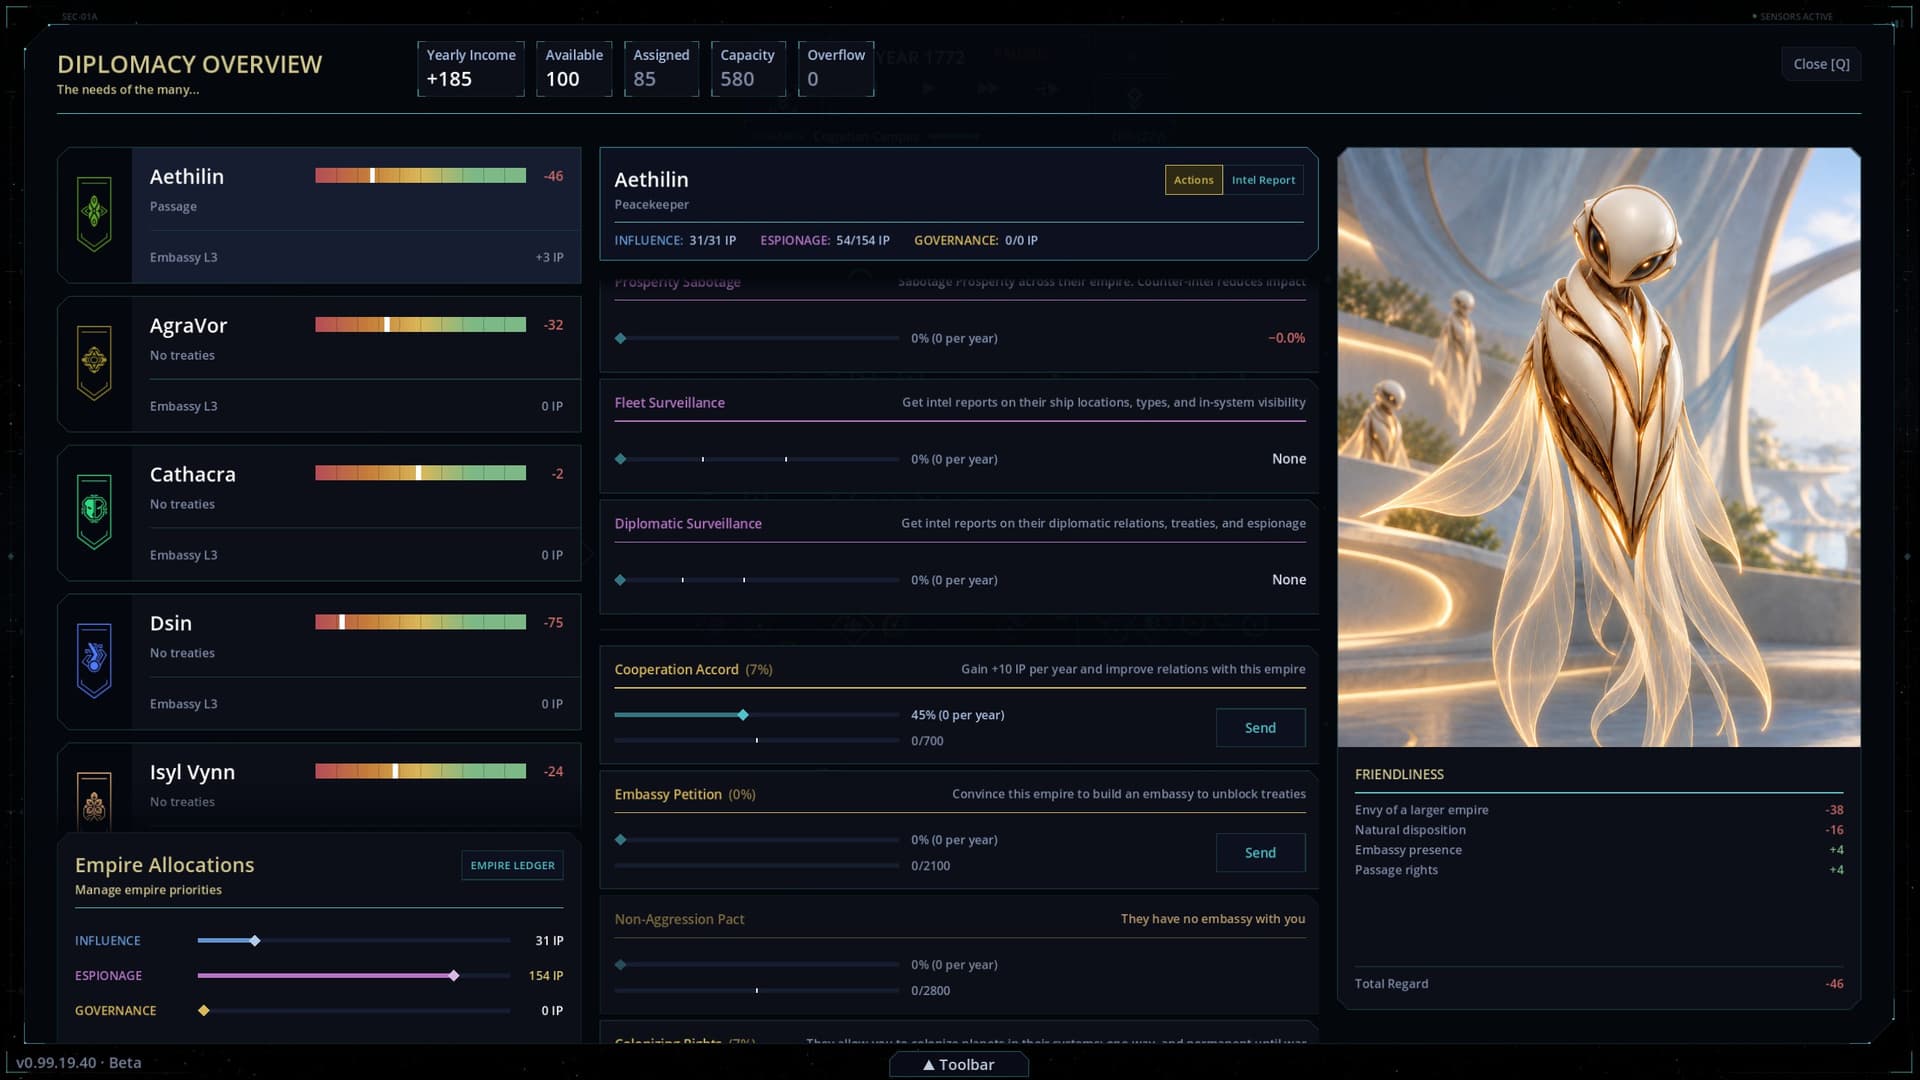Select the Isyl Vynn banner emblem

[94, 800]
